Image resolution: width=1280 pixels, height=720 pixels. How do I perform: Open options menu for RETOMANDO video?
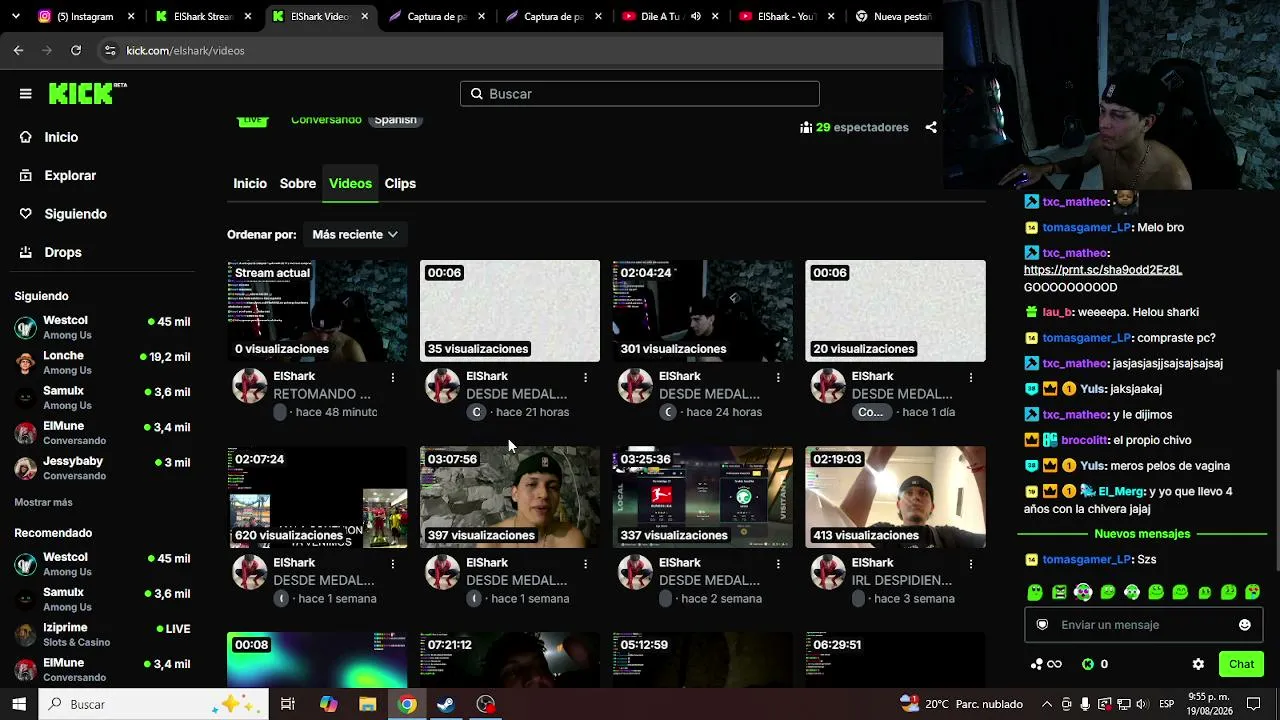(393, 377)
